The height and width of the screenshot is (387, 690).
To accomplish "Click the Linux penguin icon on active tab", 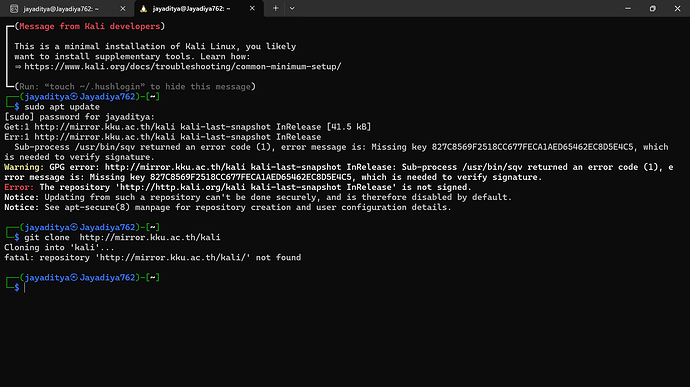I will coord(143,8).
